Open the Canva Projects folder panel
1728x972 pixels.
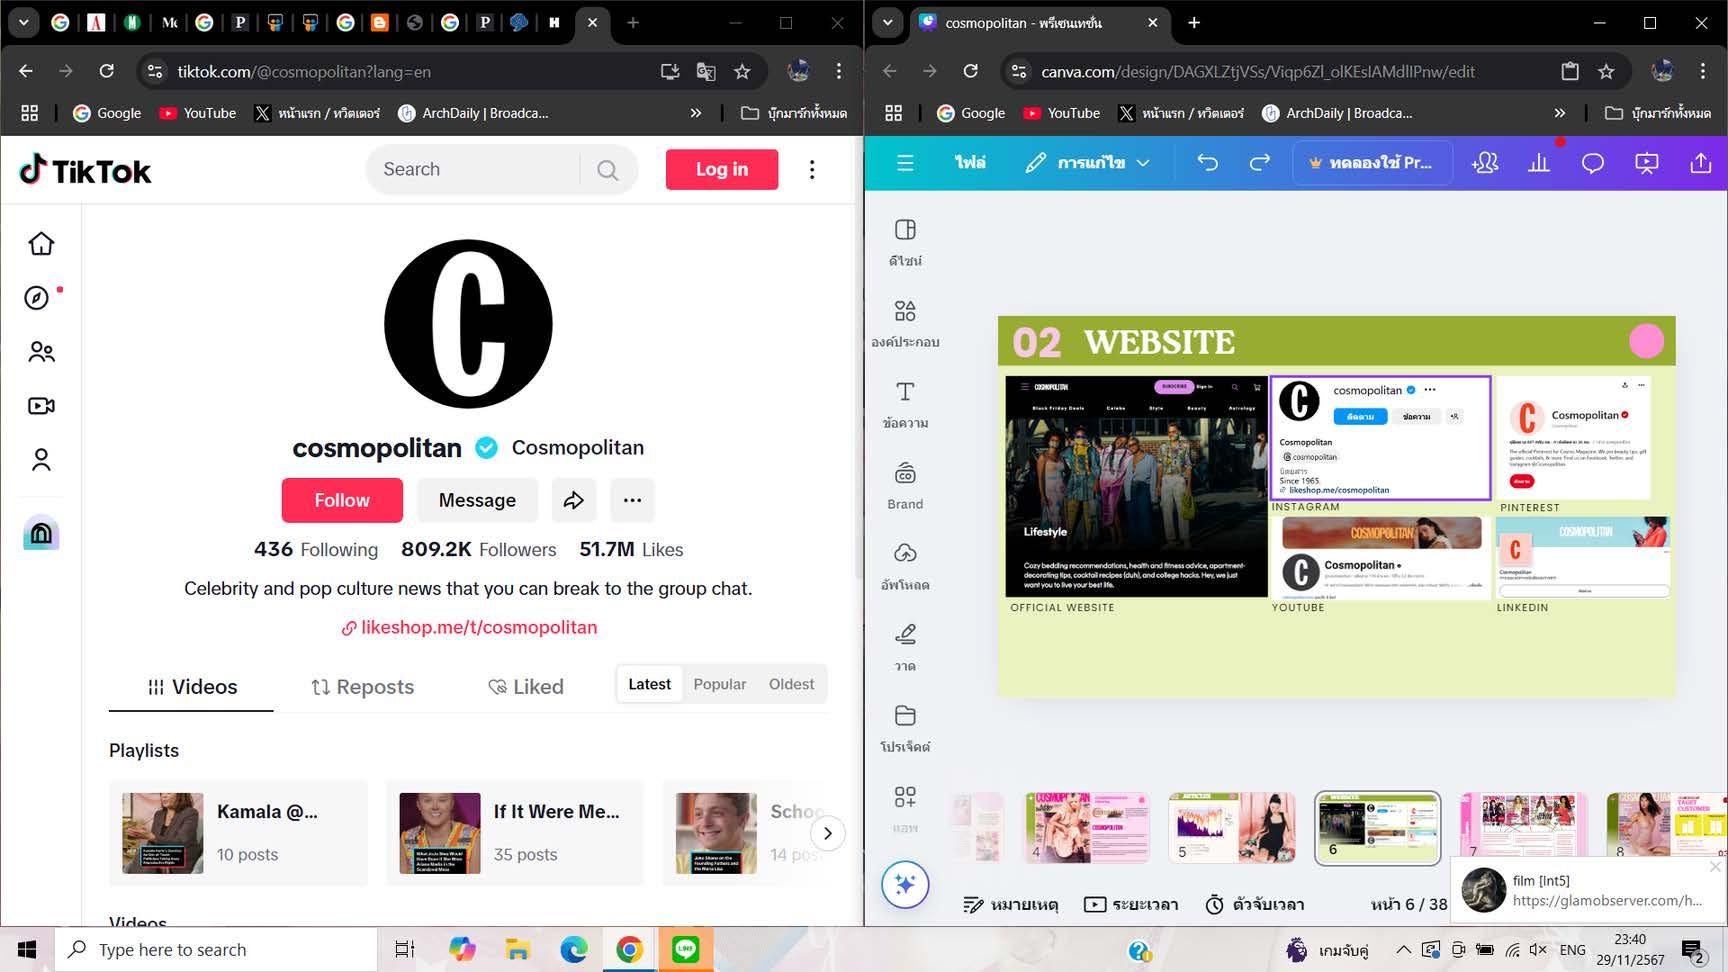tap(905, 728)
